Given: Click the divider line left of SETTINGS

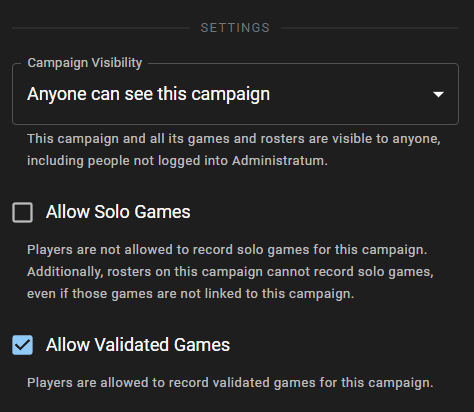Looking at the screenshot, I should pyautogui.click(x=101, y=28).
